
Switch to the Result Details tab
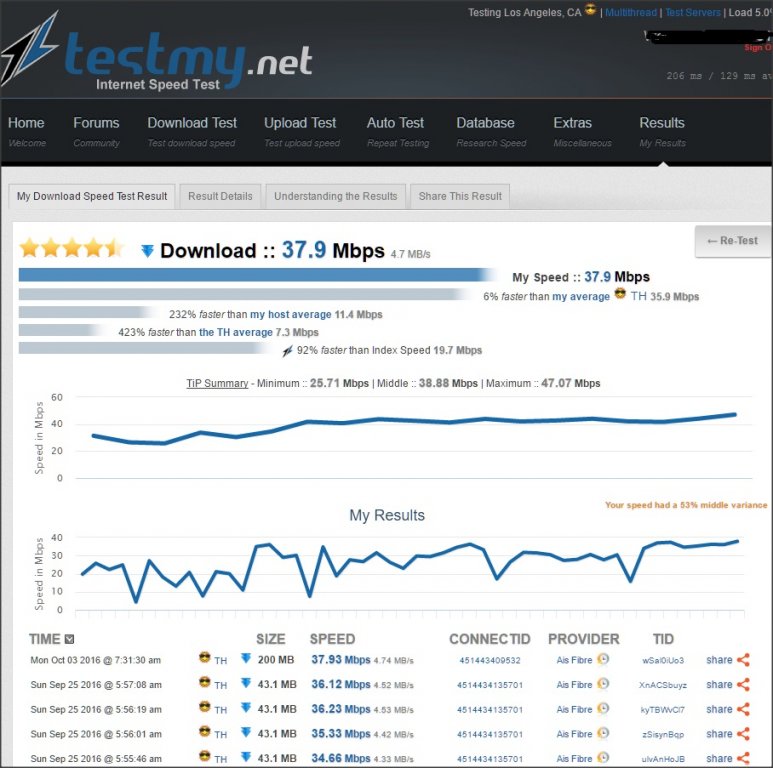(220, 196)
